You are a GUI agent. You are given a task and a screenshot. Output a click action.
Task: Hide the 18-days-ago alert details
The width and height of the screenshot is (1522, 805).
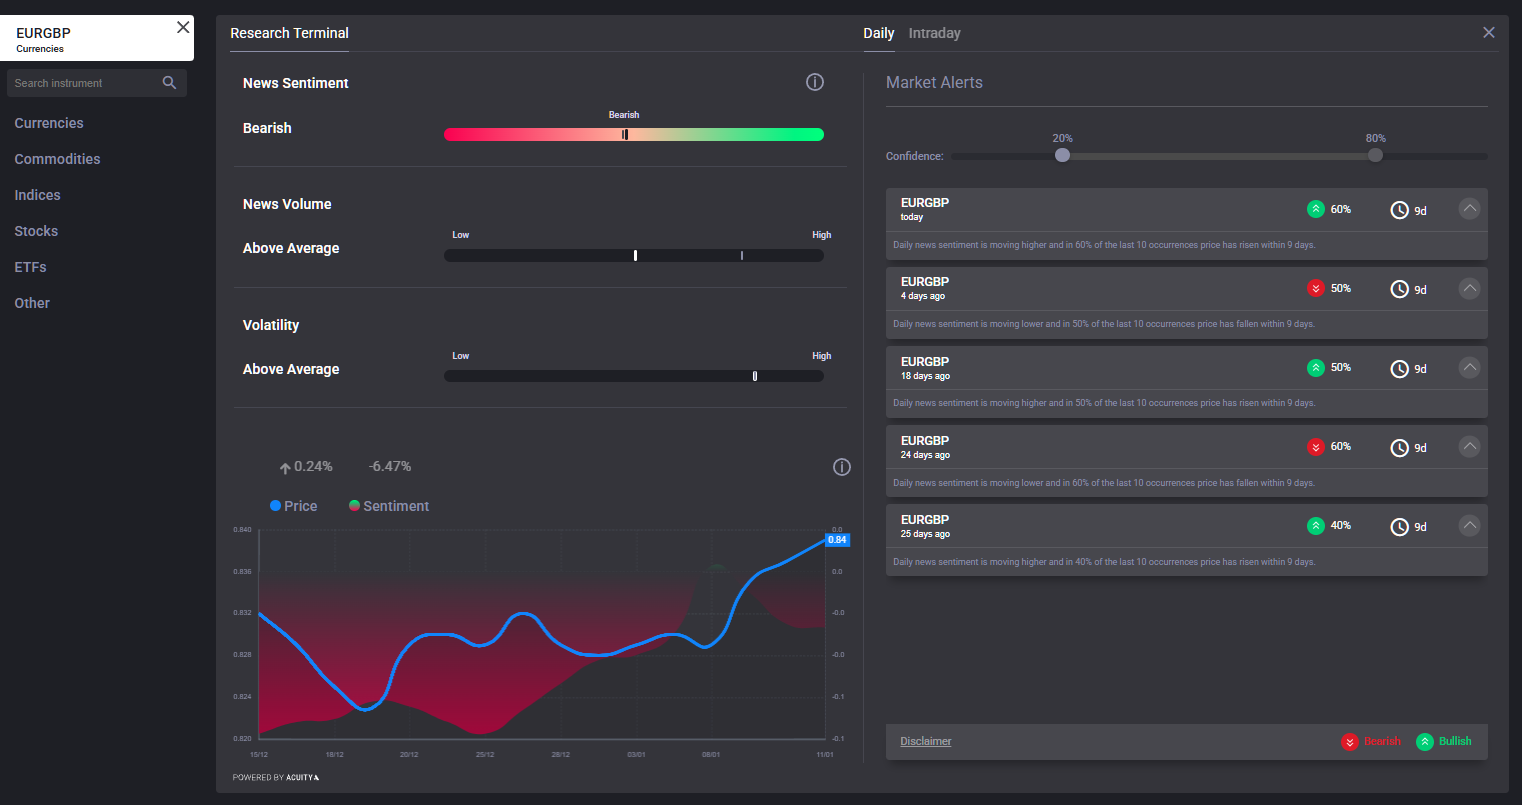click(1469, 367)
